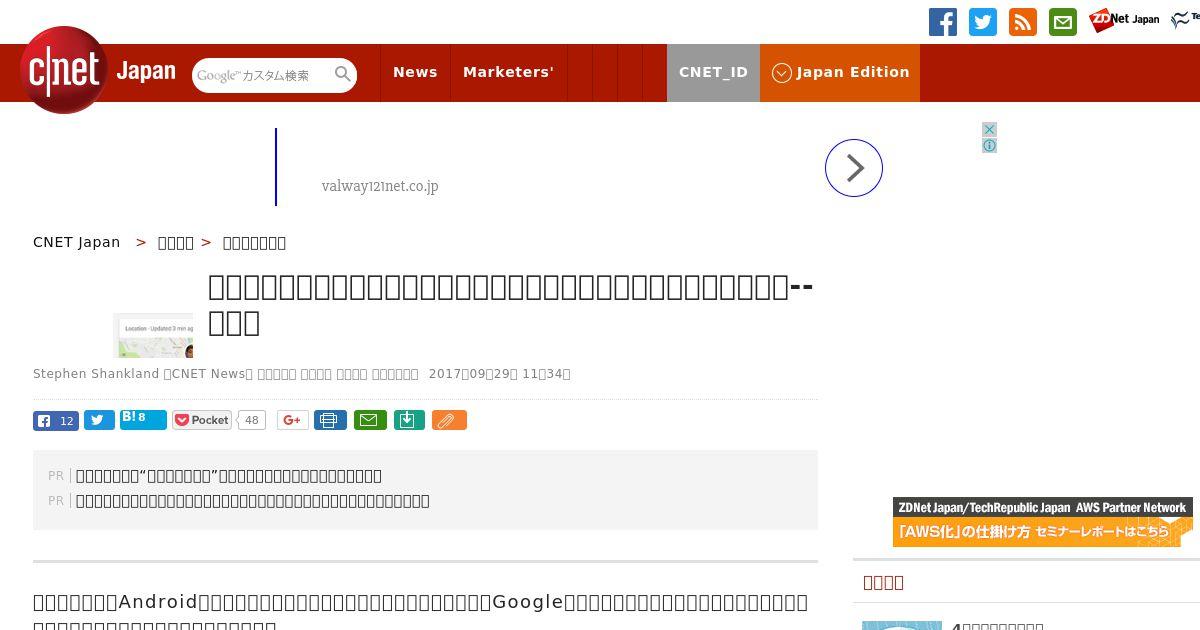Print the article via printer icon
Image resolution: width=1200 pixels, height=630 pixels.
click(x=330, y=420)
